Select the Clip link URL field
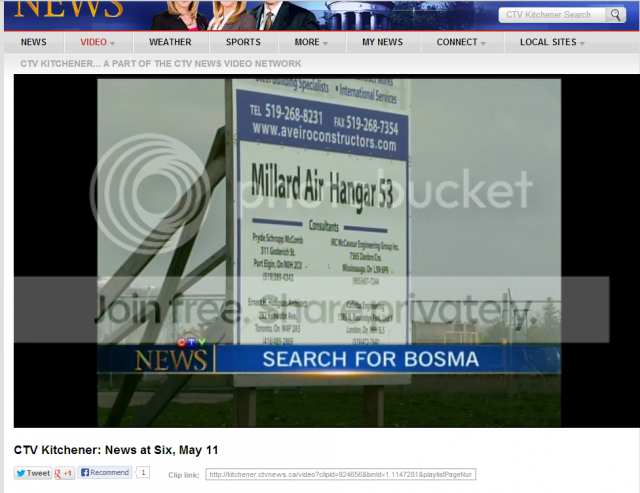640x493 pixels. click(340, 474)
